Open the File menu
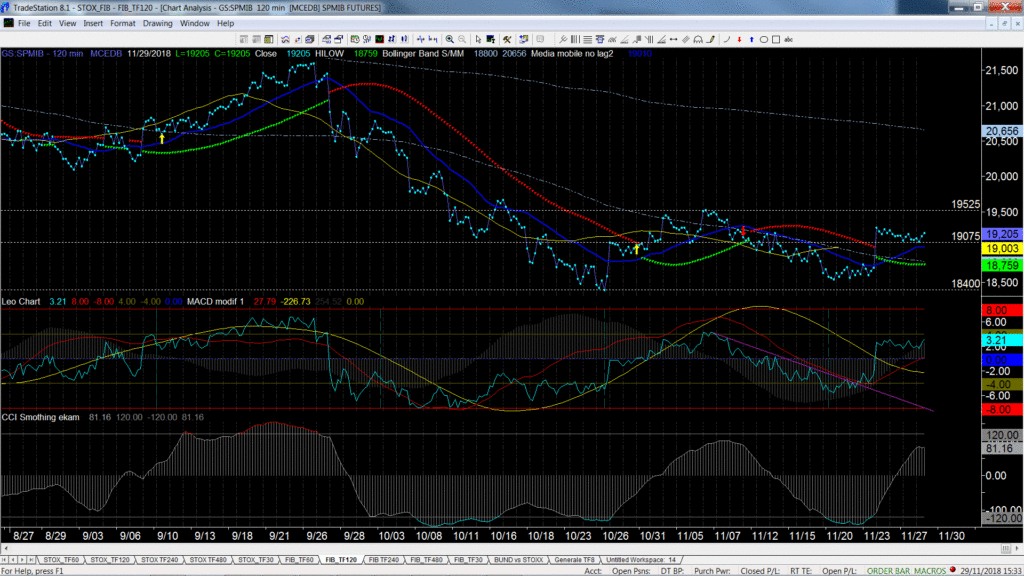This screenshot has height=576, width=1024. [24, 23]
